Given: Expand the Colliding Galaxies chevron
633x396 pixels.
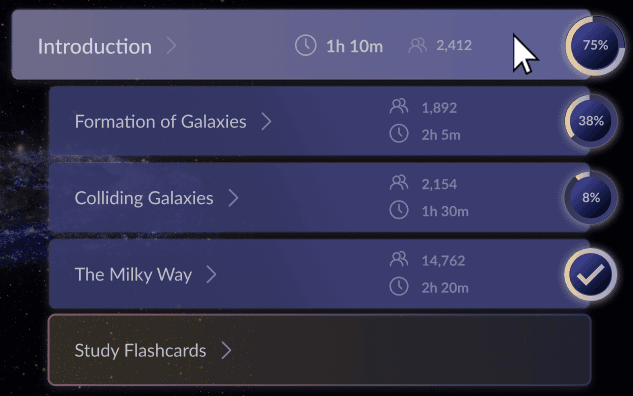Looking at the screenshot, I should pos(233,198).
